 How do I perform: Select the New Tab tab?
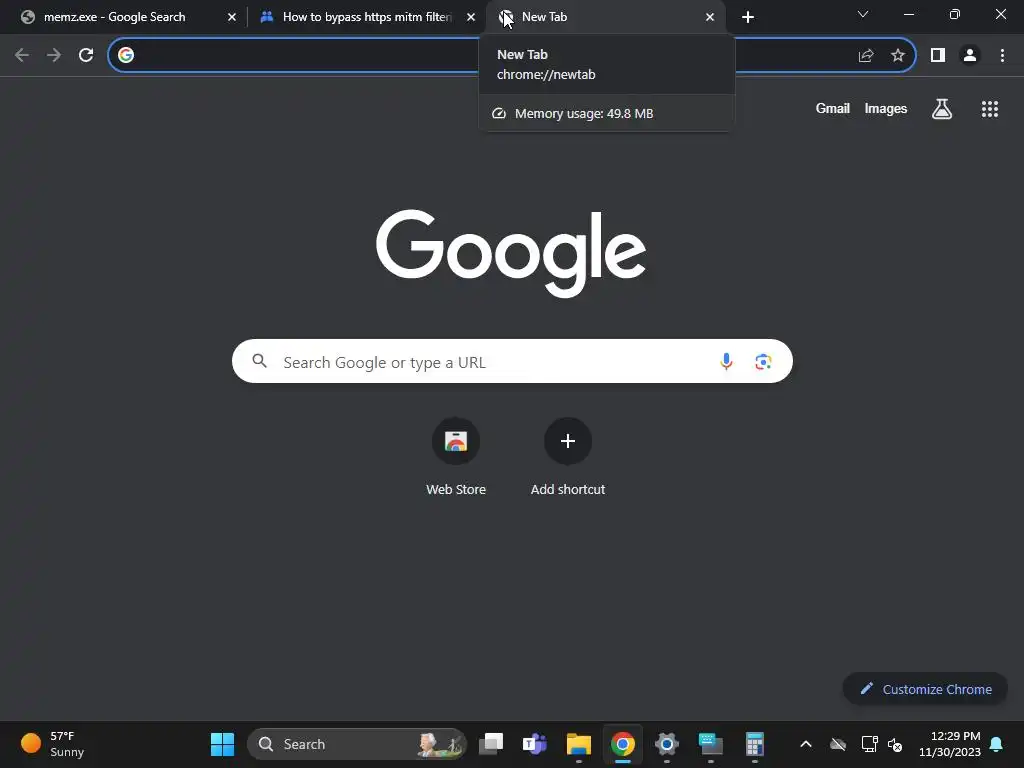coord(605,17)
